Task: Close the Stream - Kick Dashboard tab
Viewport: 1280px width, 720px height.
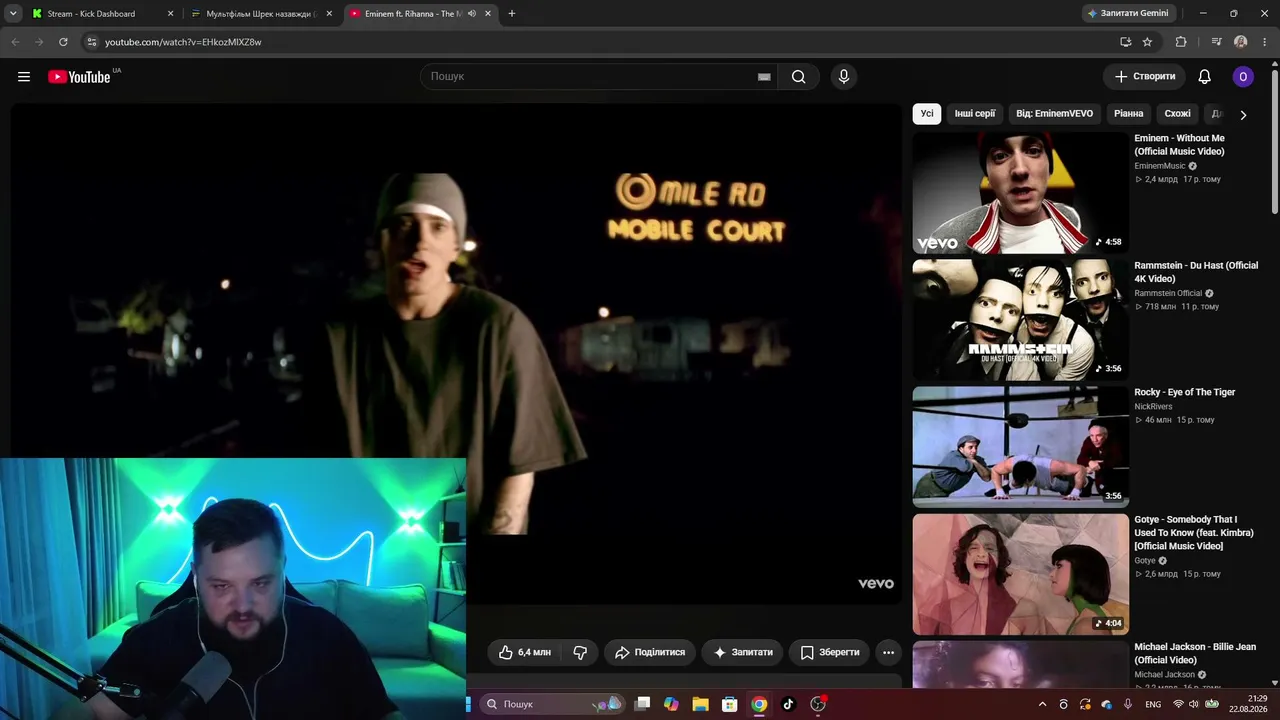Action: (x=170, y=14)
